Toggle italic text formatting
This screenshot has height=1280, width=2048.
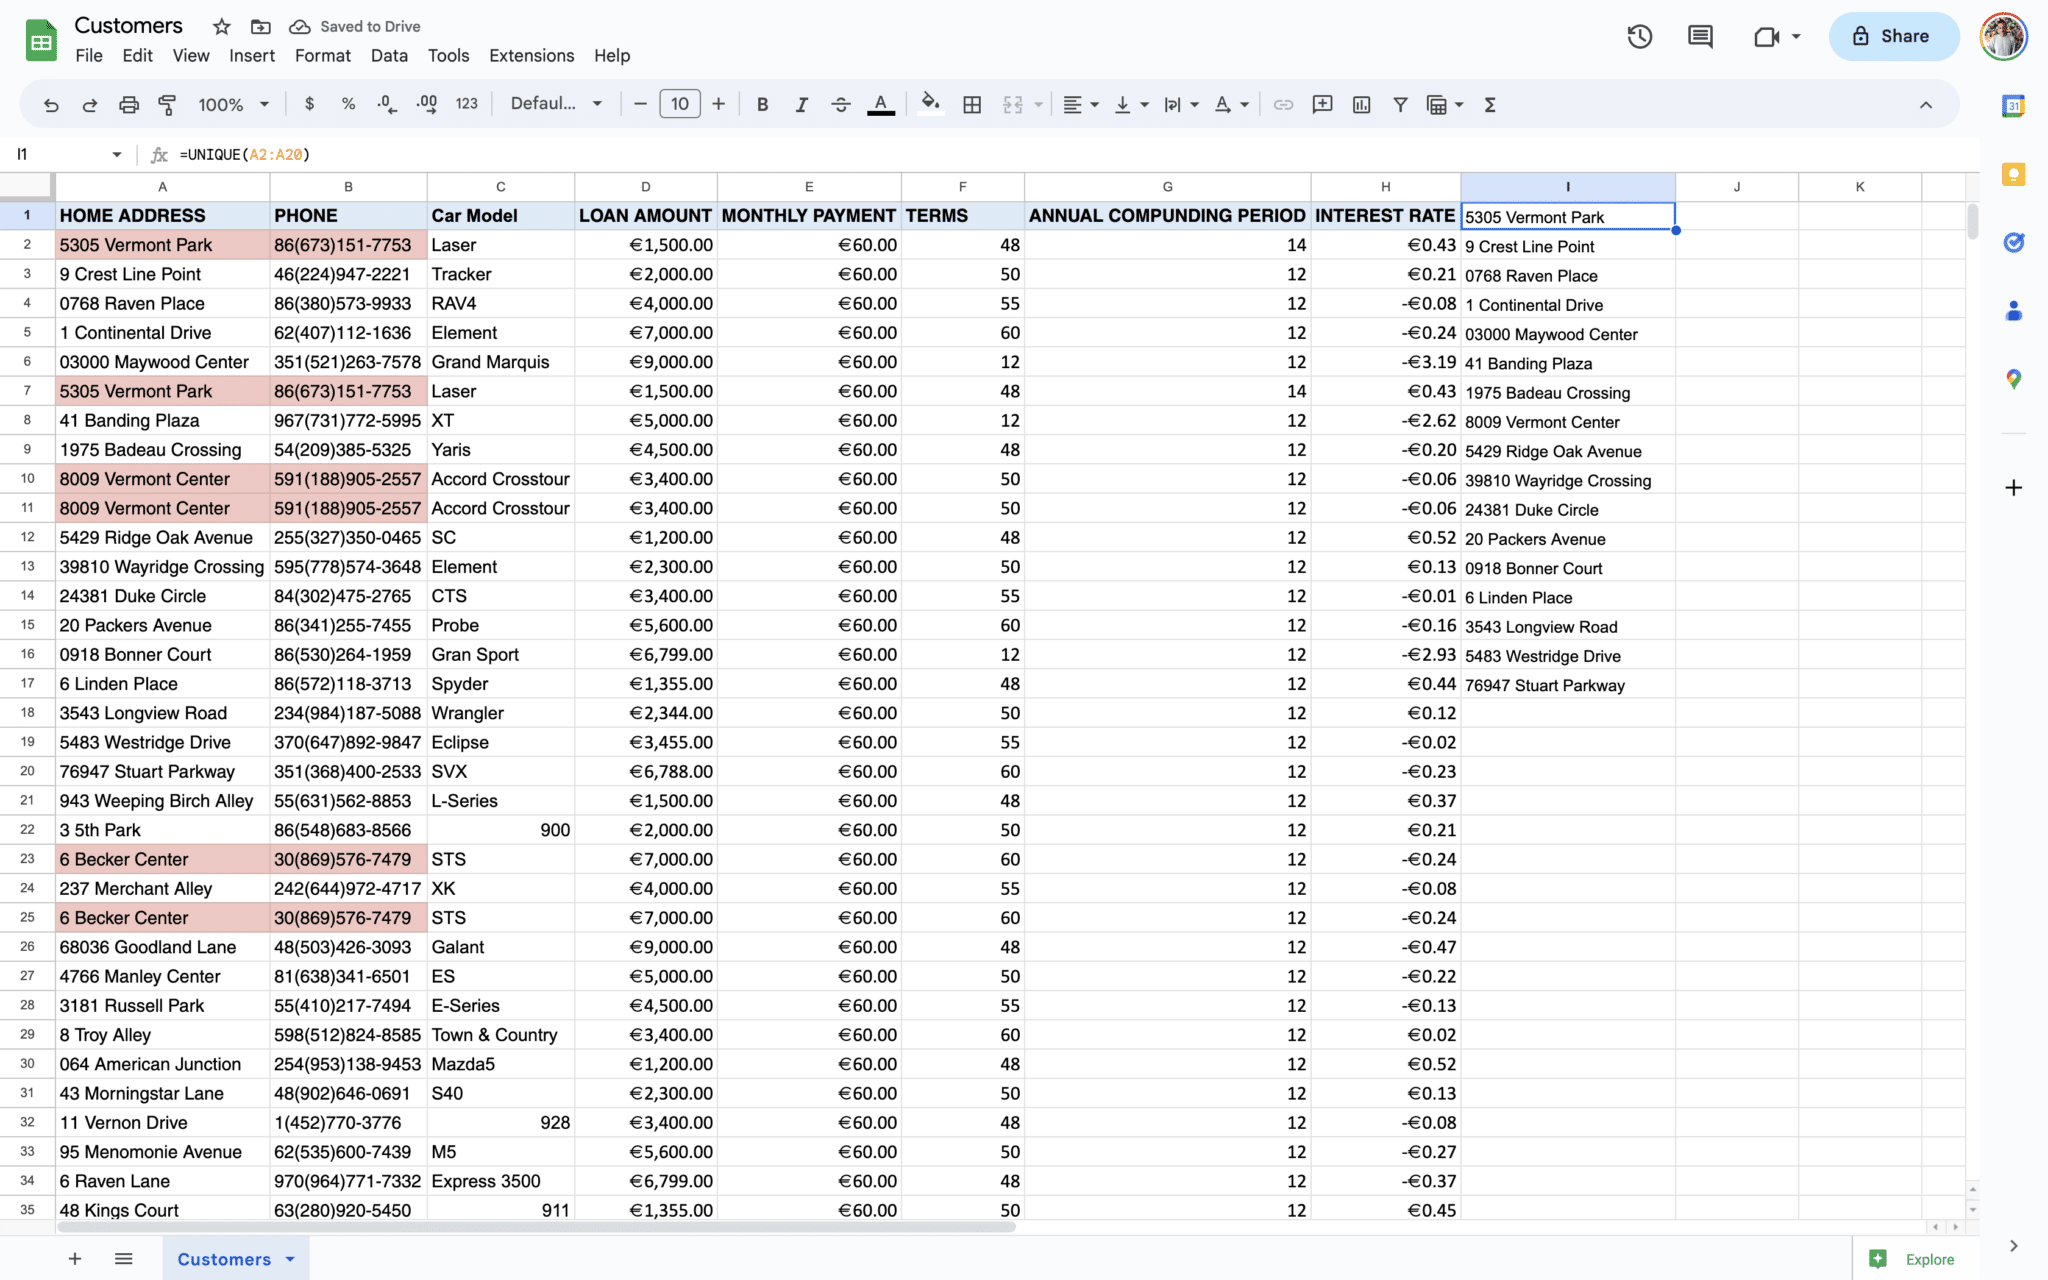801,104
